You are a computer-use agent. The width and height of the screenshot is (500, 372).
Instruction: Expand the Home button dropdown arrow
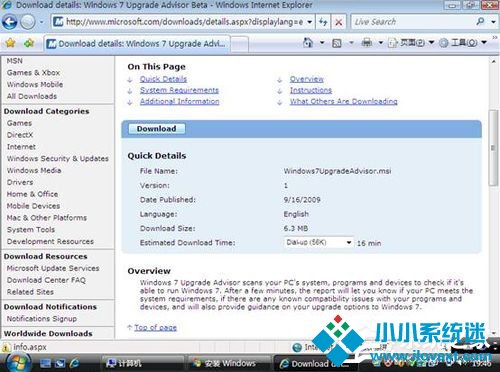(x=322, y=43)
